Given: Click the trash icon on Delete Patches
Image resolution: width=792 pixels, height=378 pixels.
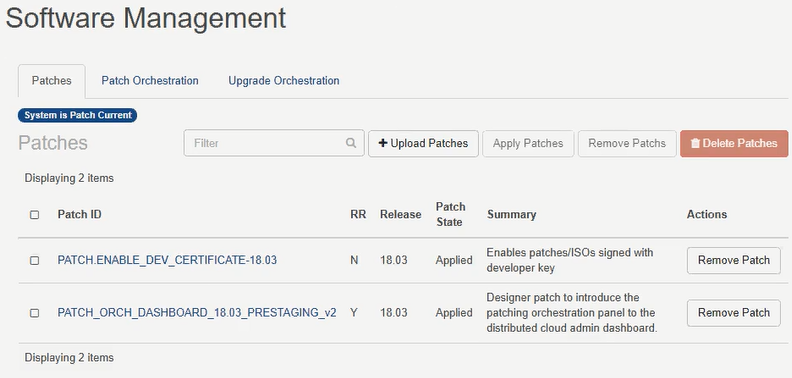Looking at the screenshot, I should point(695,144).
